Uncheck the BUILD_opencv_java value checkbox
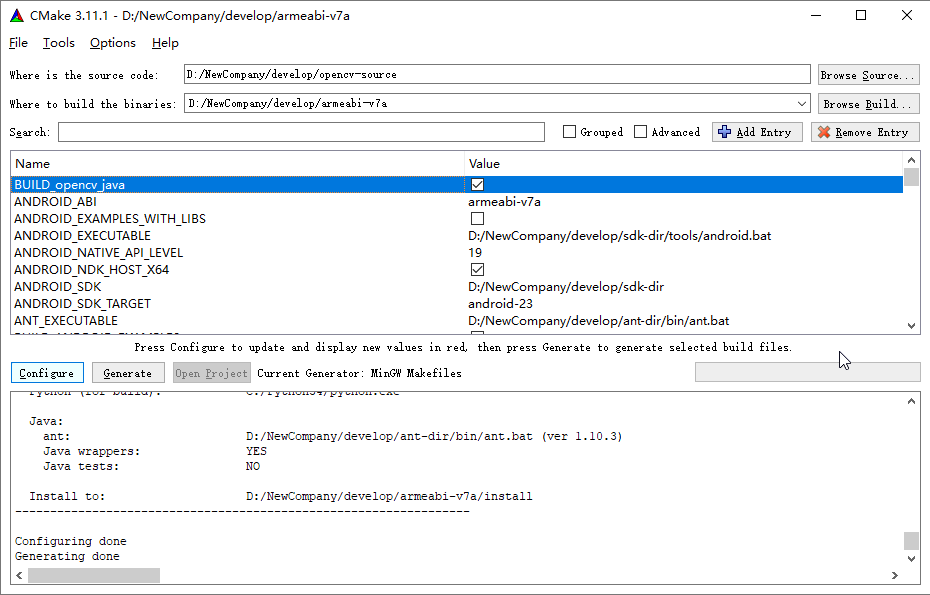The height and width of the screenshot is (595, 930). click(477, 184)
